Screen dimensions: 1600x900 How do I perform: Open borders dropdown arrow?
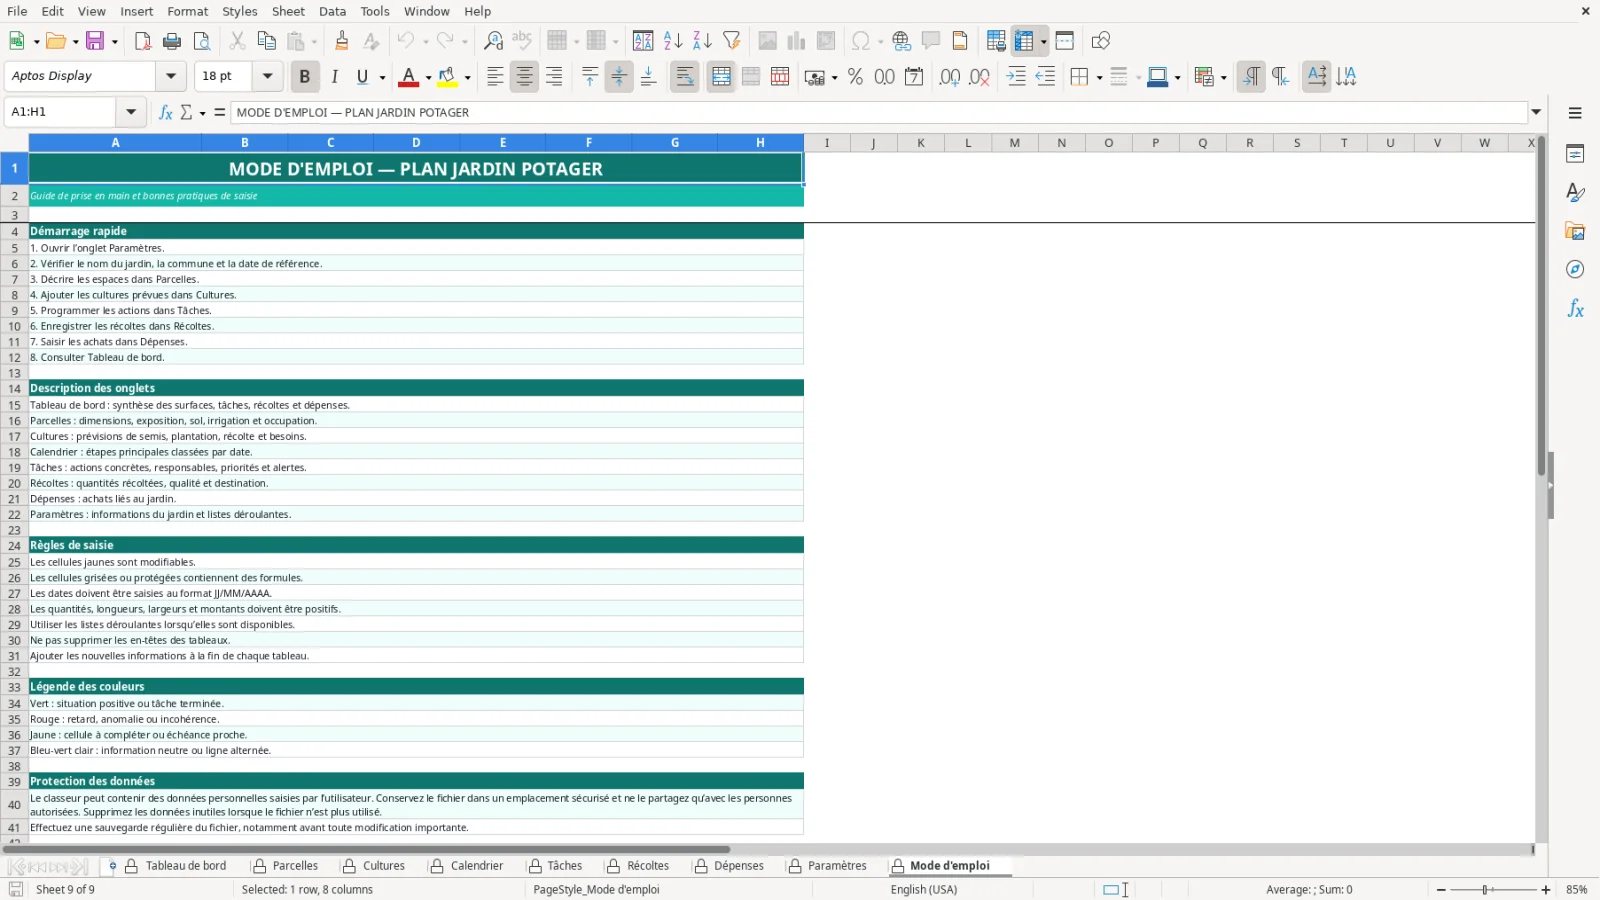[x=1099, y=77]
